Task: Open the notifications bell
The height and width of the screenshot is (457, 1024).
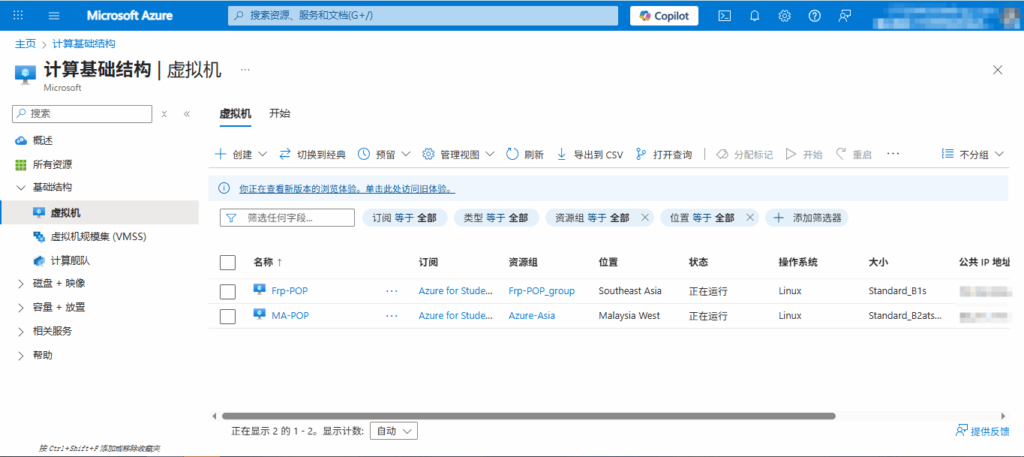Action: (x=754, y=16)
